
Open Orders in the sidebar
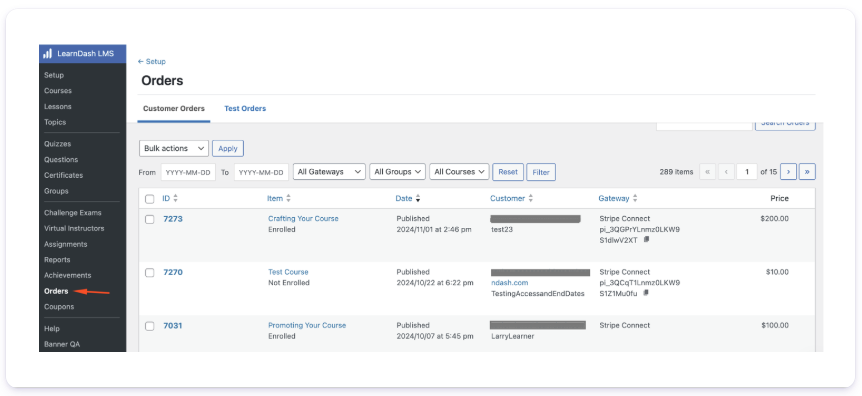pyautogui.click(x=56, y=291)
